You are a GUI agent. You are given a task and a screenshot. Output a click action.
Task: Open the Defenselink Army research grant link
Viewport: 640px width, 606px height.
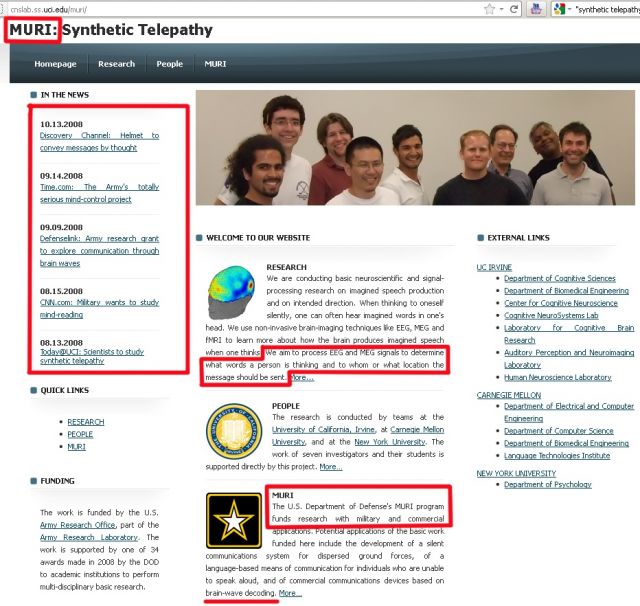point(100,251)
